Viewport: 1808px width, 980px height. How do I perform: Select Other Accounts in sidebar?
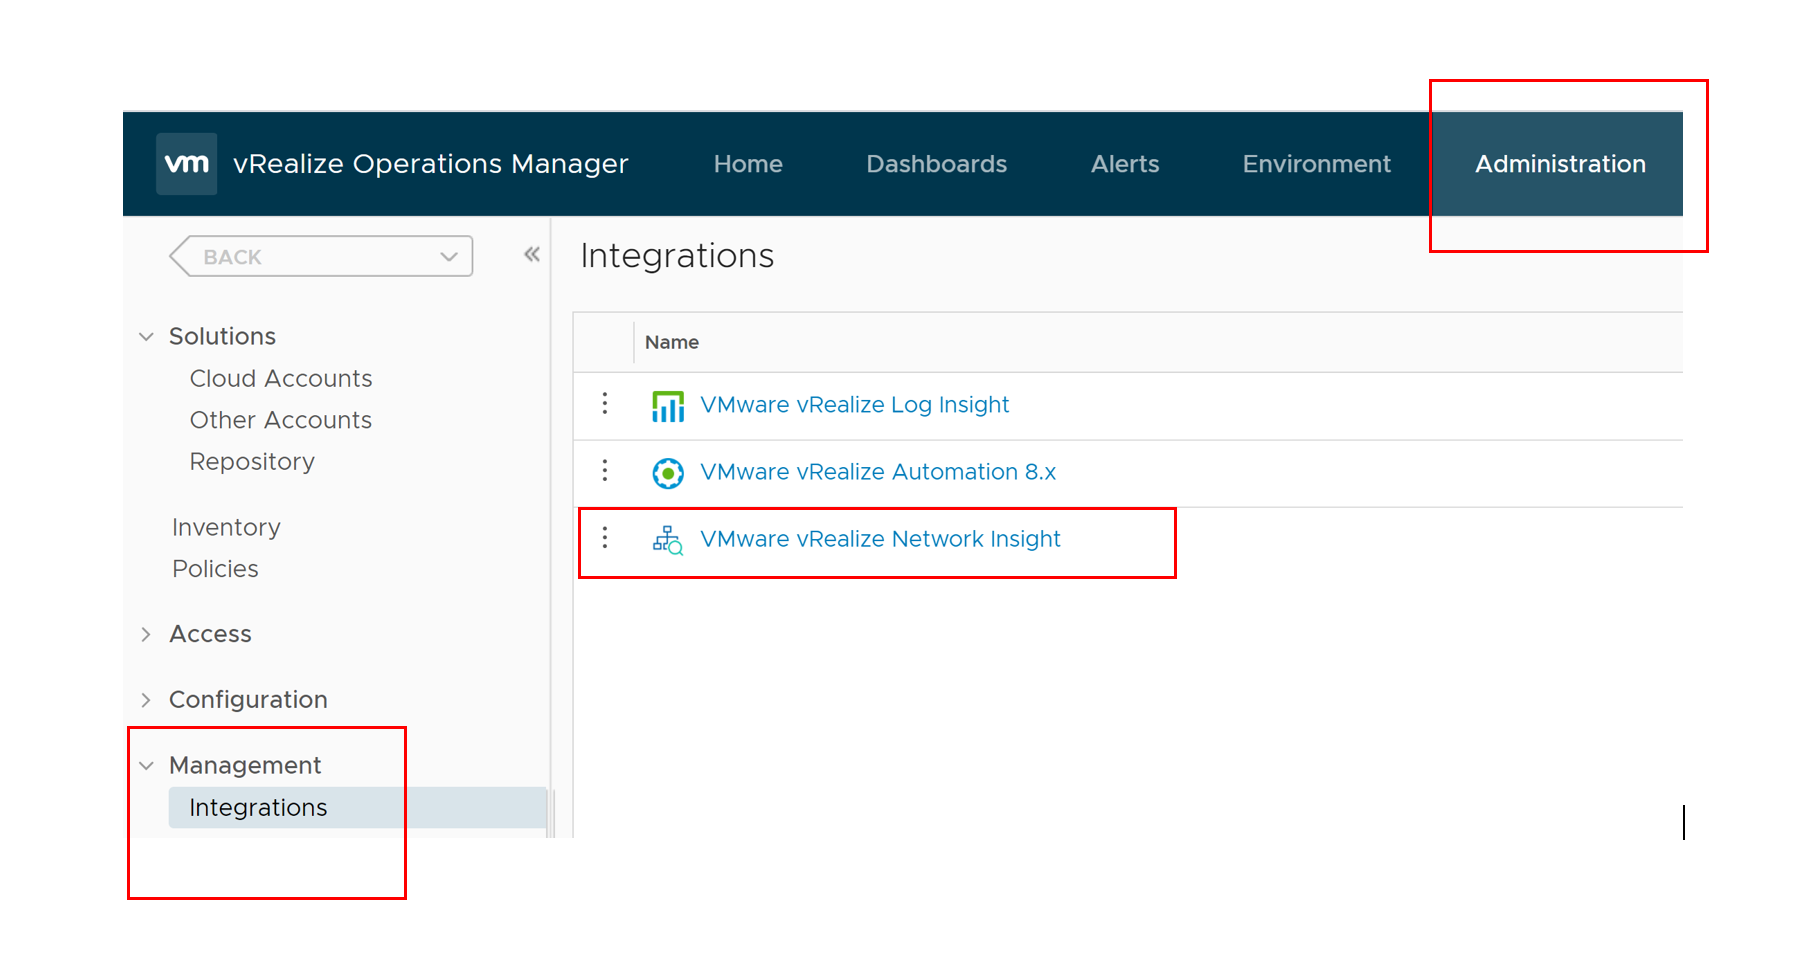281,420
